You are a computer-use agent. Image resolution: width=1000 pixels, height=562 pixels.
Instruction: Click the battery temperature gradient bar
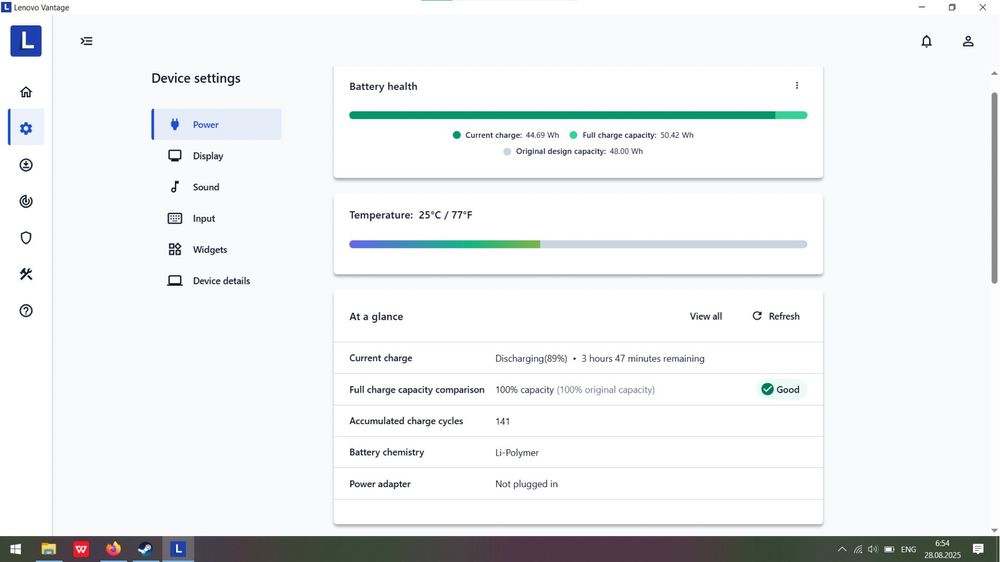coord(578,244)
